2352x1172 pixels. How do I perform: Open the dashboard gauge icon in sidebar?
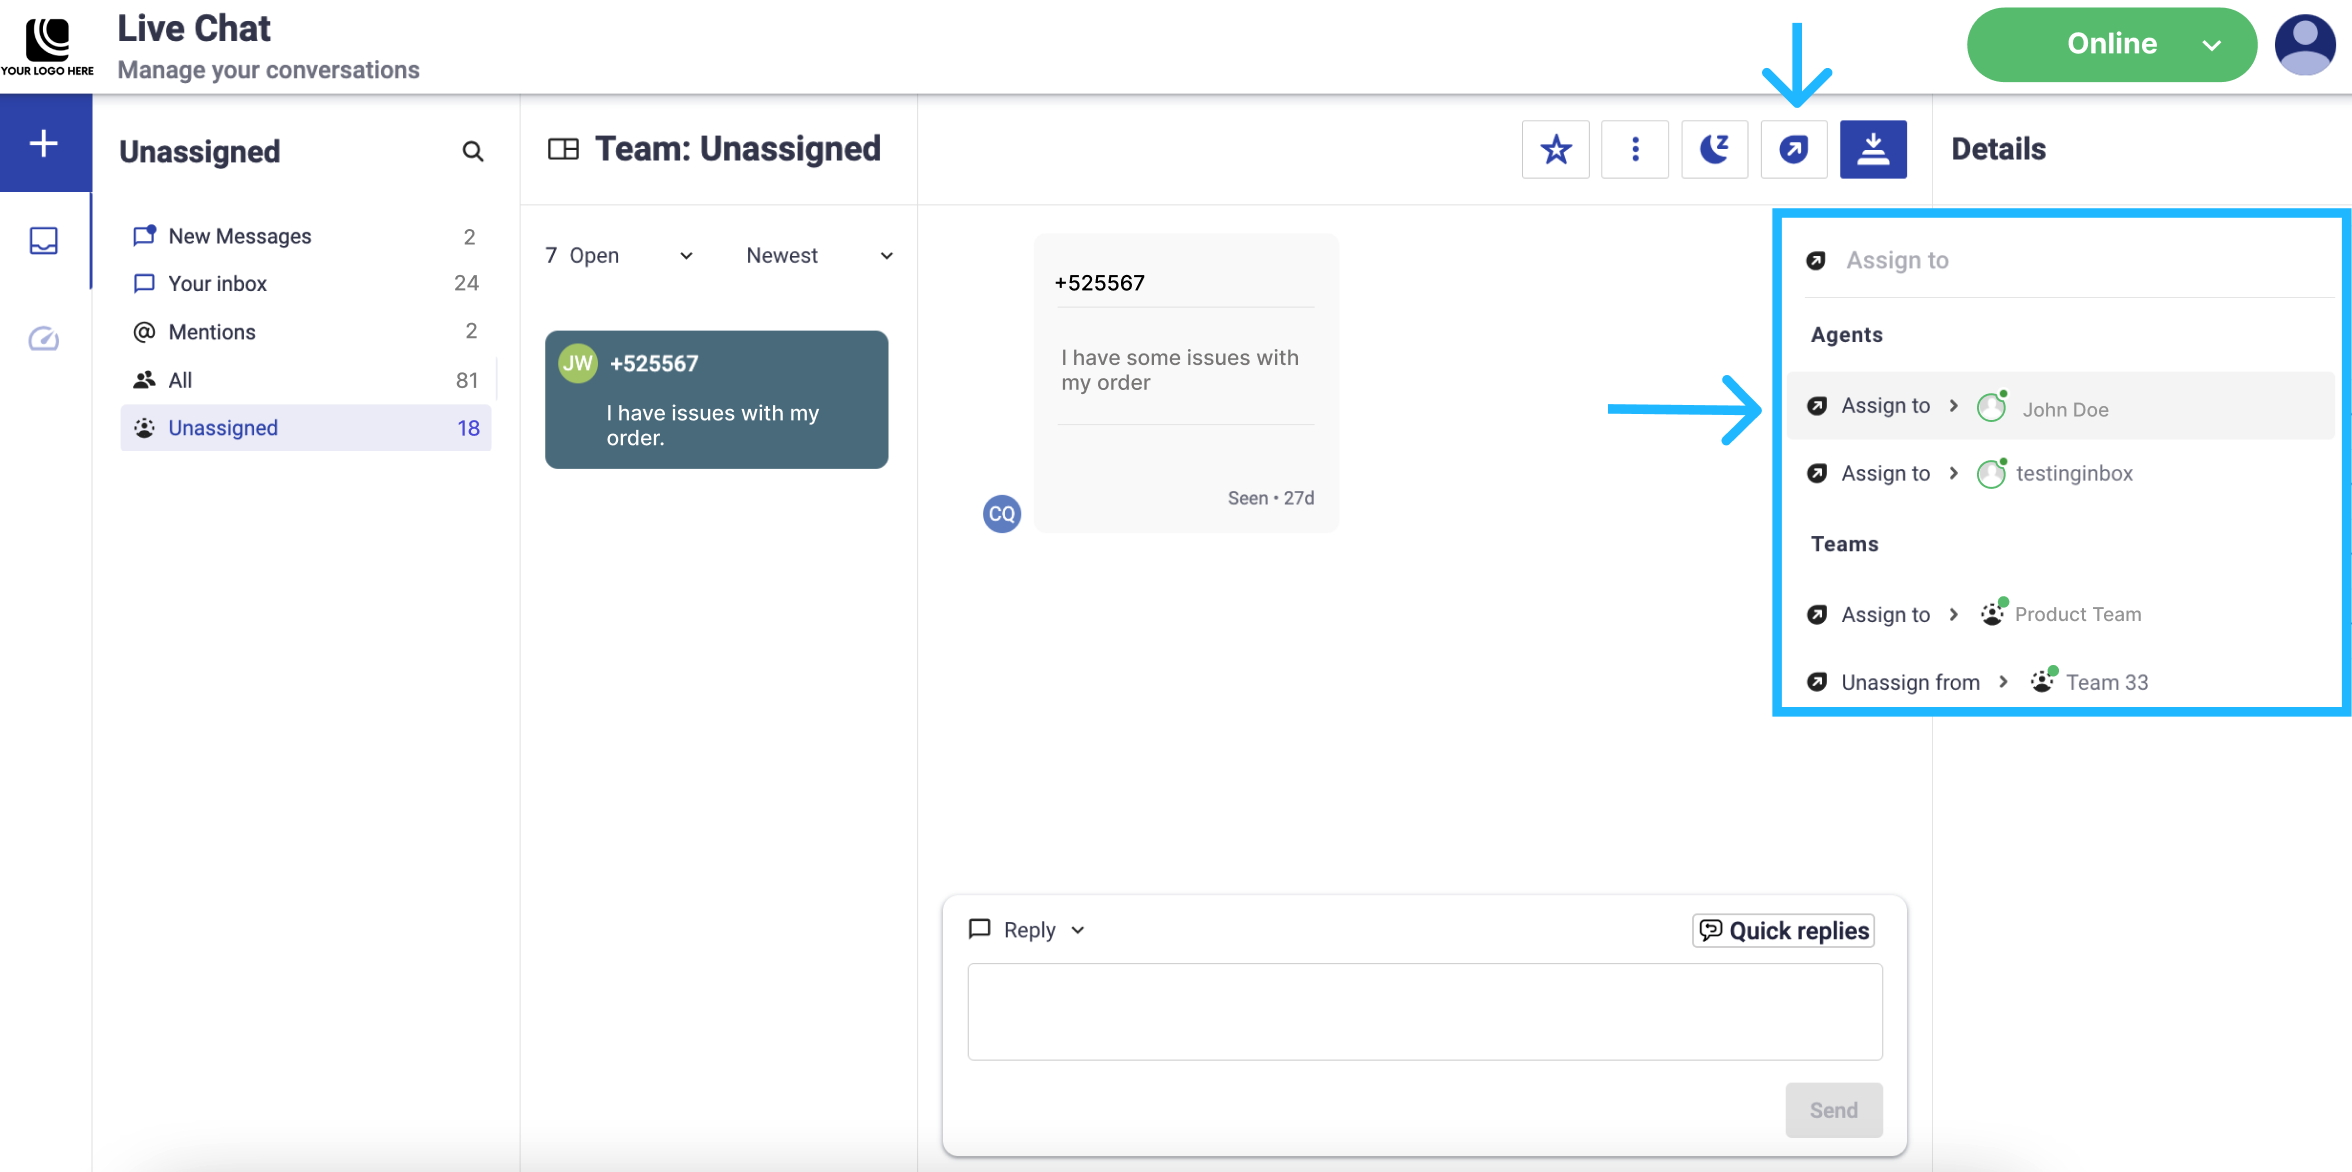(x=44, y=339)
